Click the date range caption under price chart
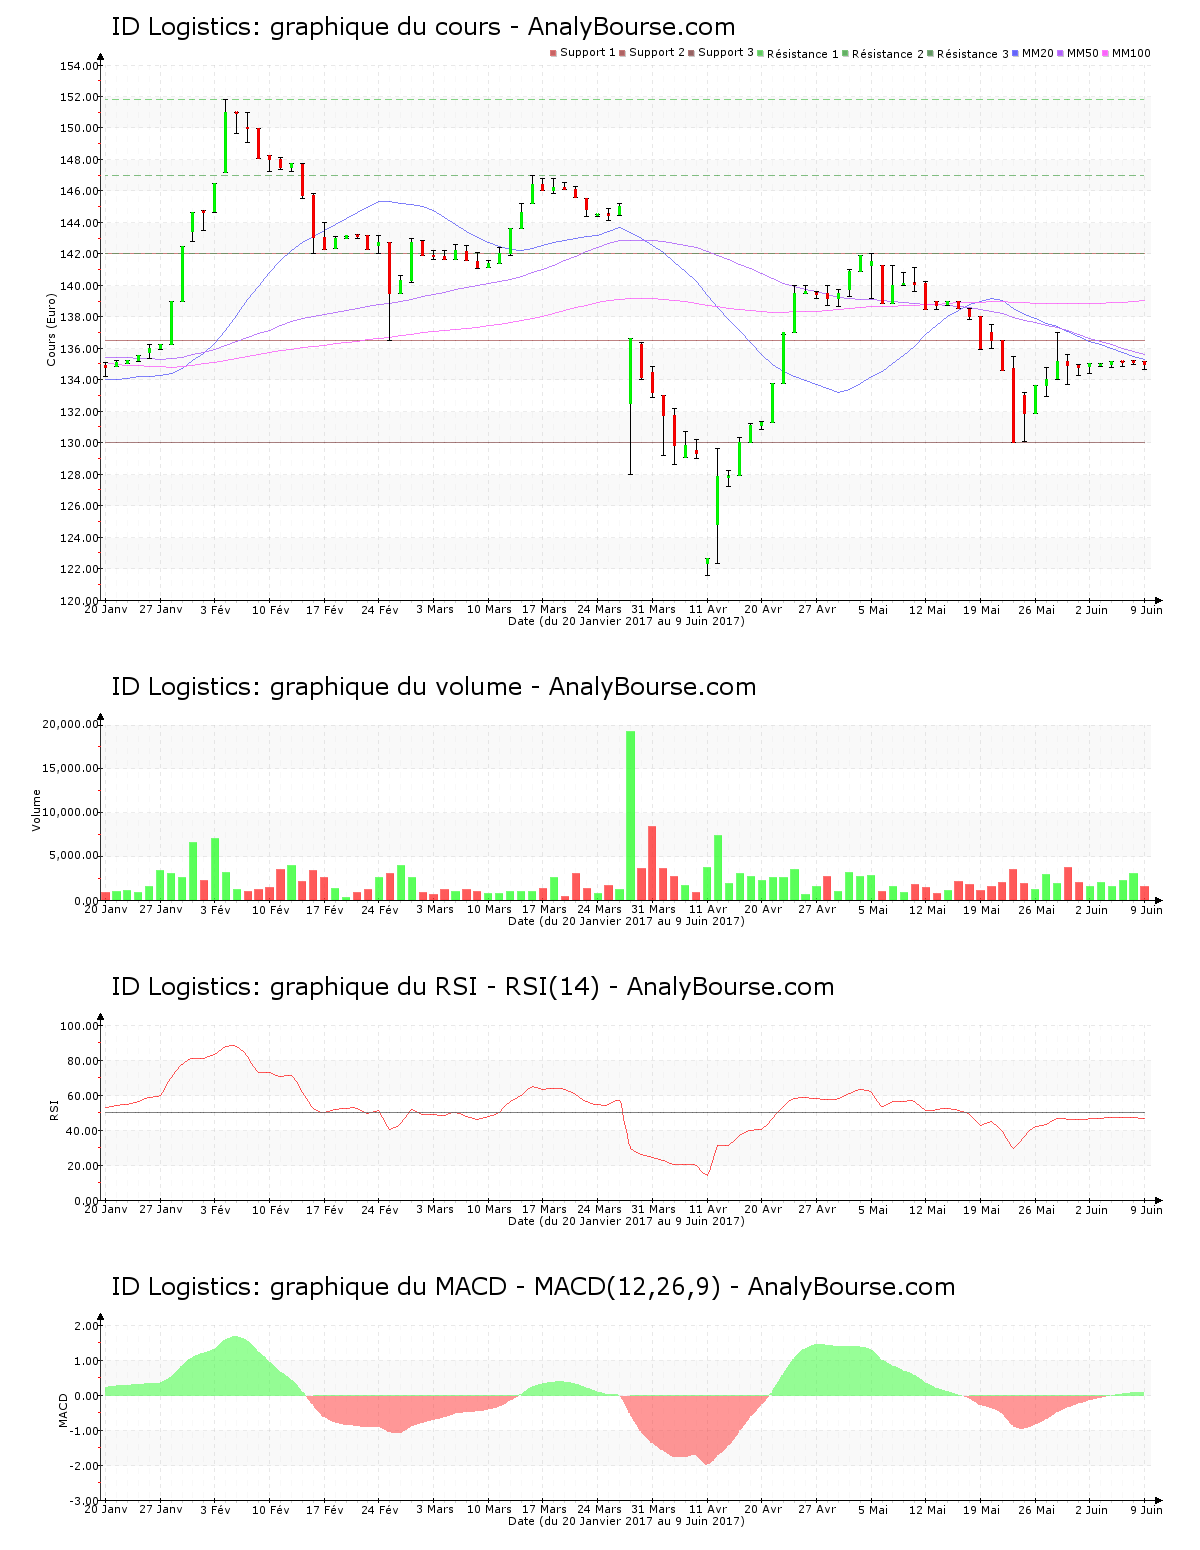The width and height of the screenshot is (1200, 1550). coord(626,621)
